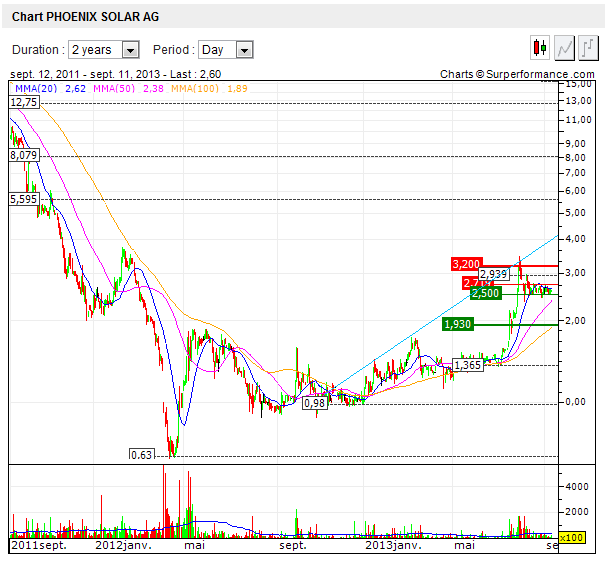This screenshot has width=605, height=561.
Task: Click the 1,89 MMA(100) value
Action: tap(237, 89)
